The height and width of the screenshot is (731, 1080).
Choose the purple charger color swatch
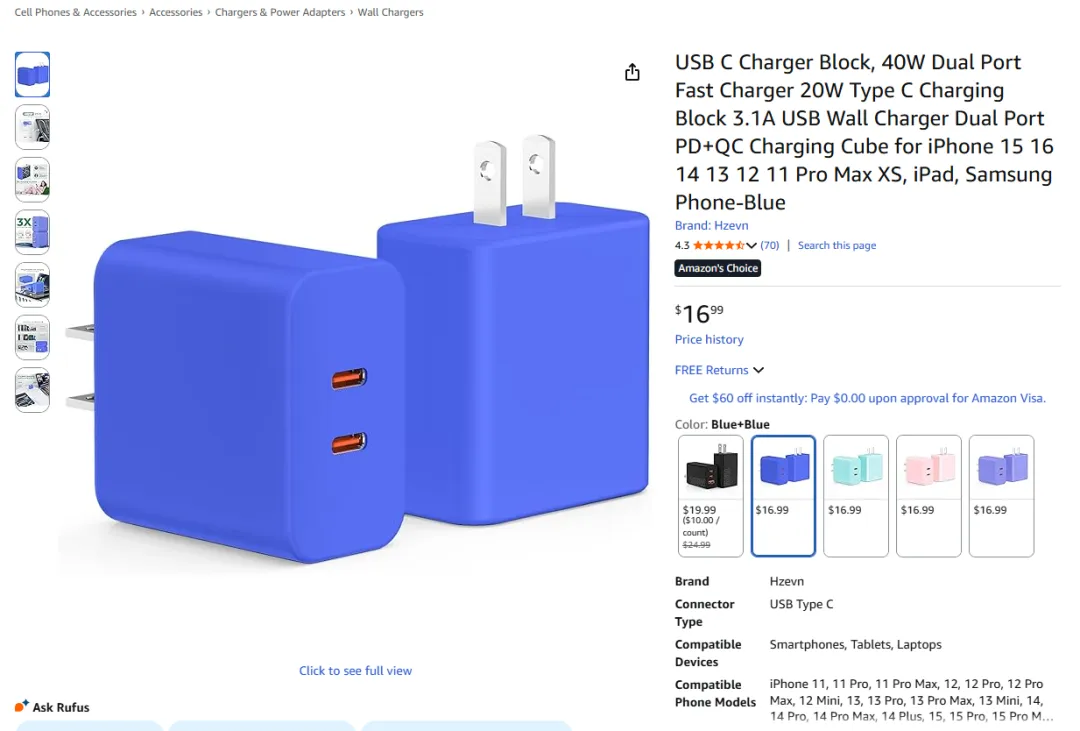point(1001,495)
